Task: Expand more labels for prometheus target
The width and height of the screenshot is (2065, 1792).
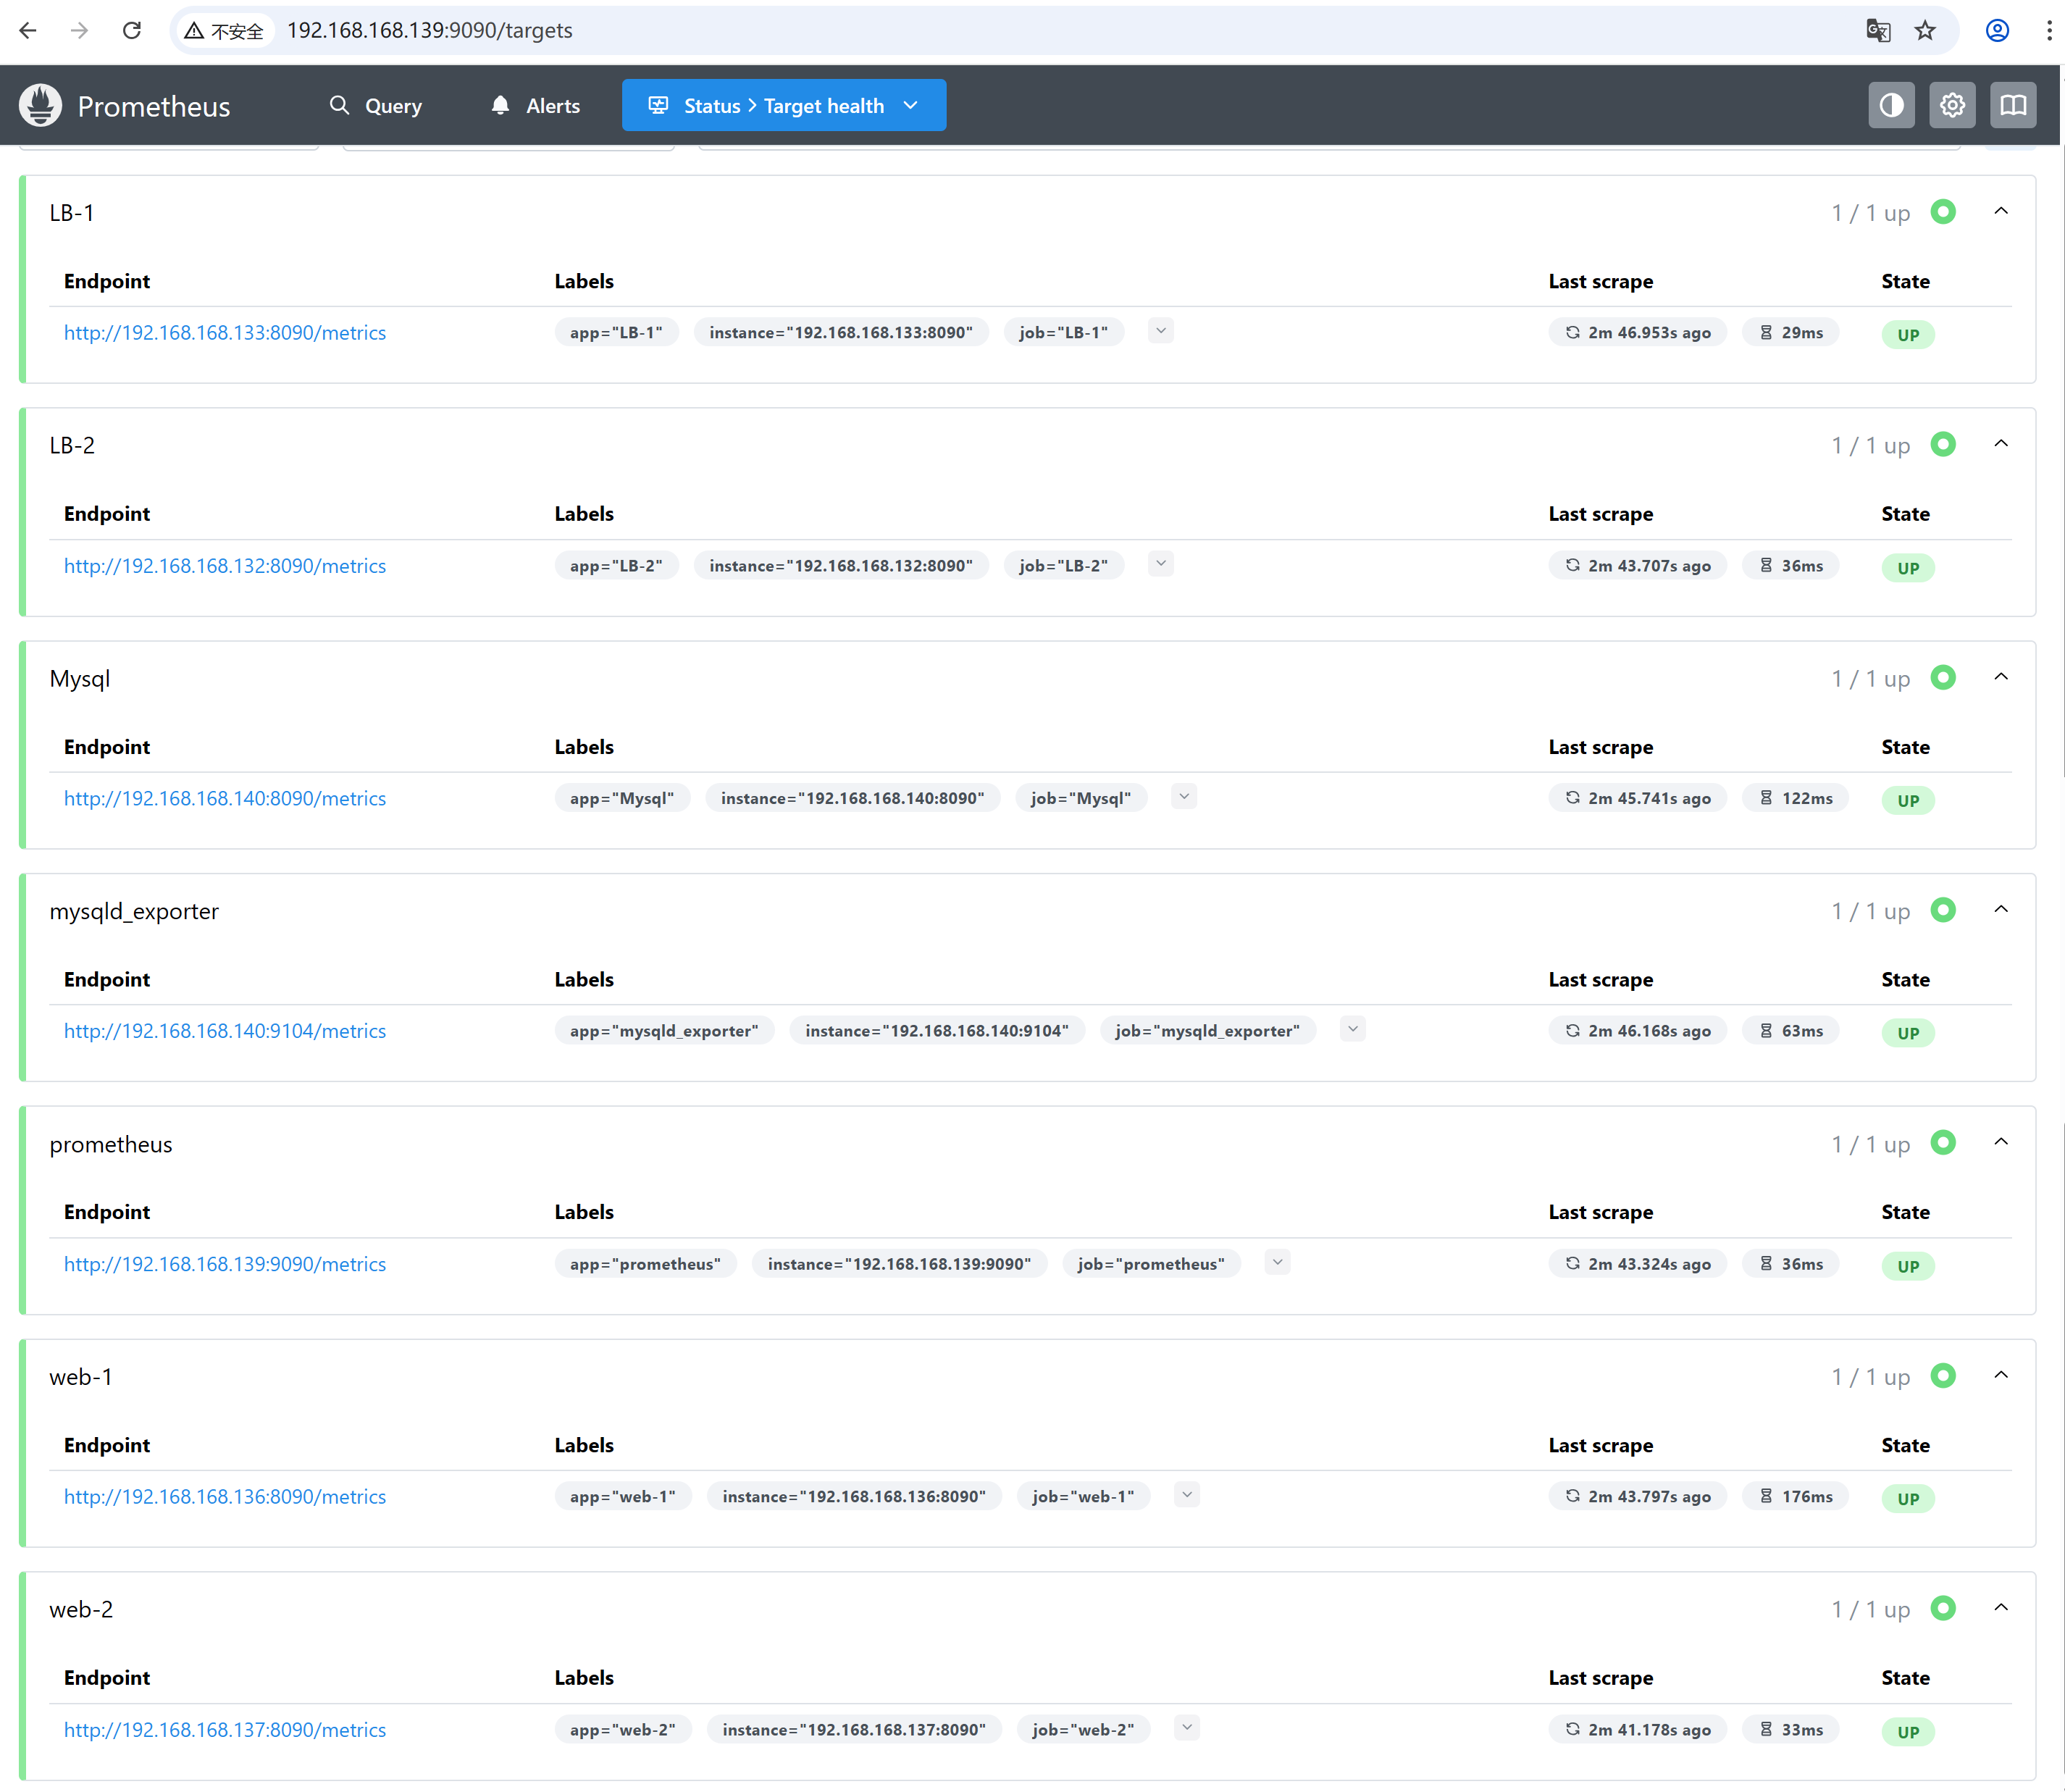Action: (1277, 1263)
